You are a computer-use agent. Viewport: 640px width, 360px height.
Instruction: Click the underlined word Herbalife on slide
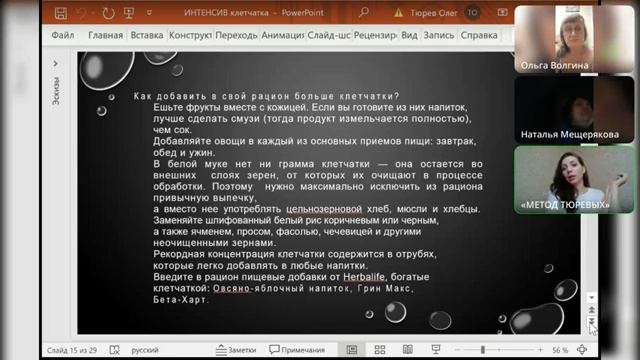(x=364, y=277)
